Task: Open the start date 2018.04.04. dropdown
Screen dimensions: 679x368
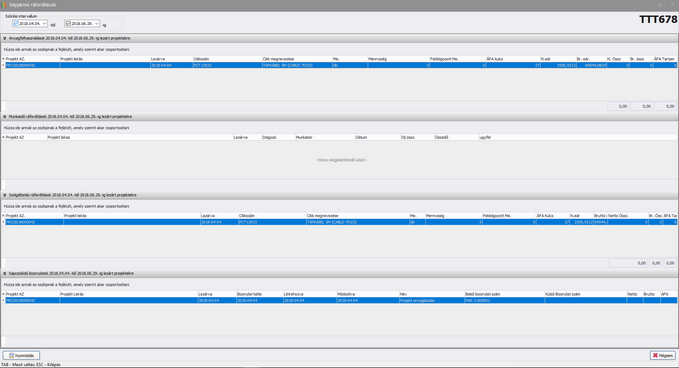Action: point(44,23)
